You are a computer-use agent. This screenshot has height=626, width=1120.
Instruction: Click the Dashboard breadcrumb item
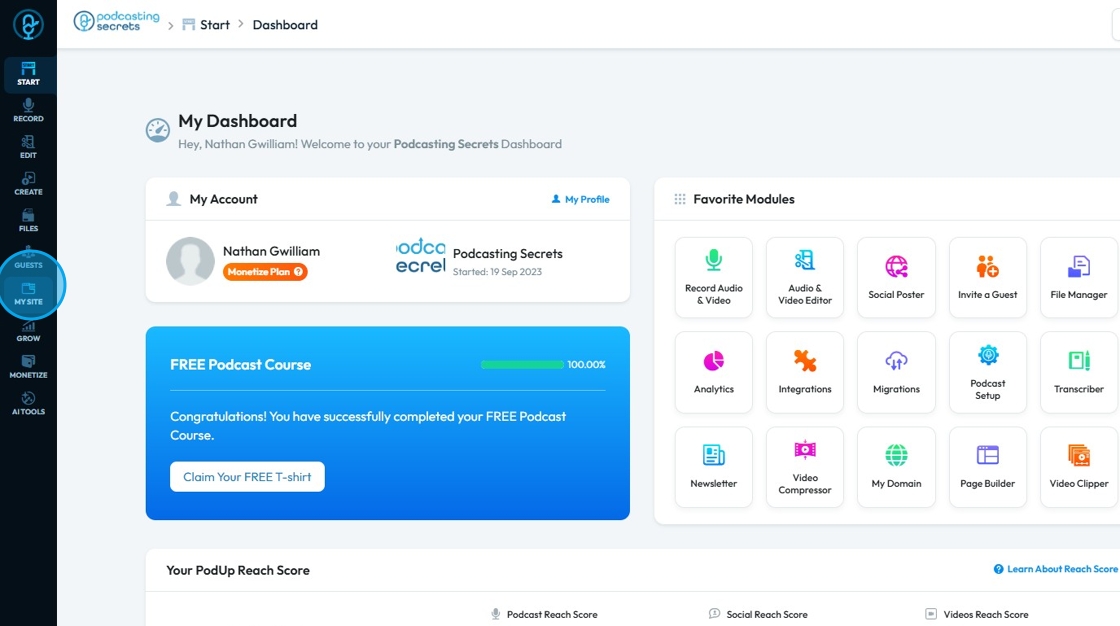(x=285, y=25)
